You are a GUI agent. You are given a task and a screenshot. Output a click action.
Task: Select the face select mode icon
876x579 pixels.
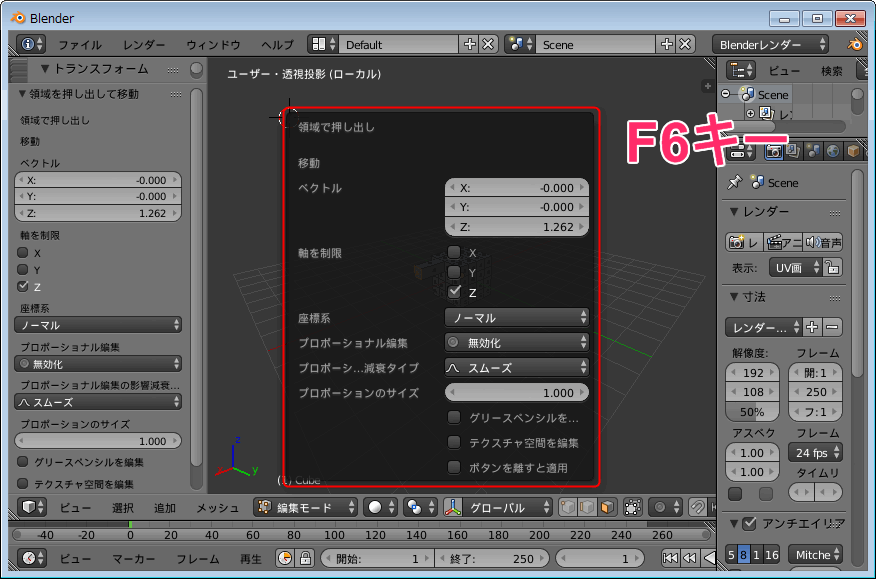[607, 507]
